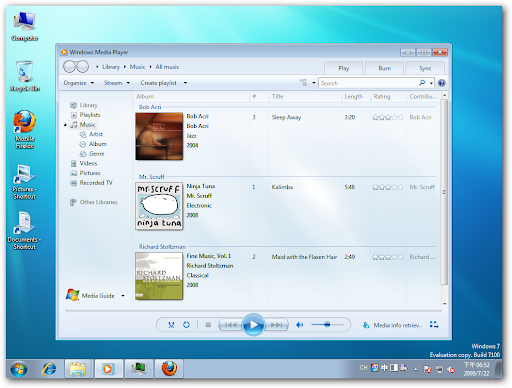Open Windows Media Player help
512x388 pixels.
(x=442, y=83)
